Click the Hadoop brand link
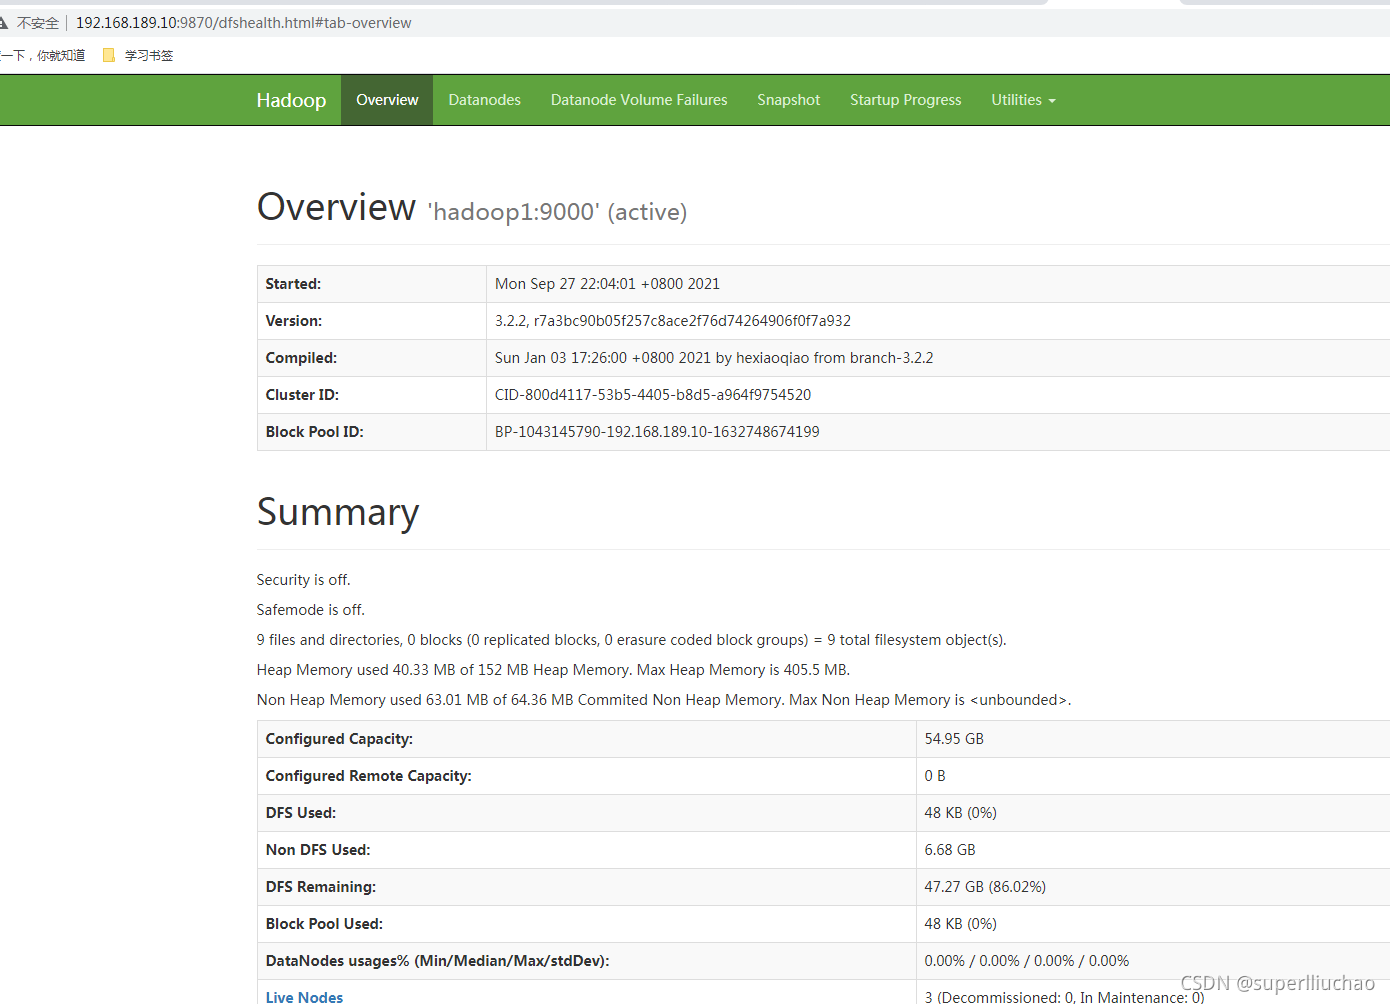The height and width of the screenshot is (1004, 1390). pos(291,100)
